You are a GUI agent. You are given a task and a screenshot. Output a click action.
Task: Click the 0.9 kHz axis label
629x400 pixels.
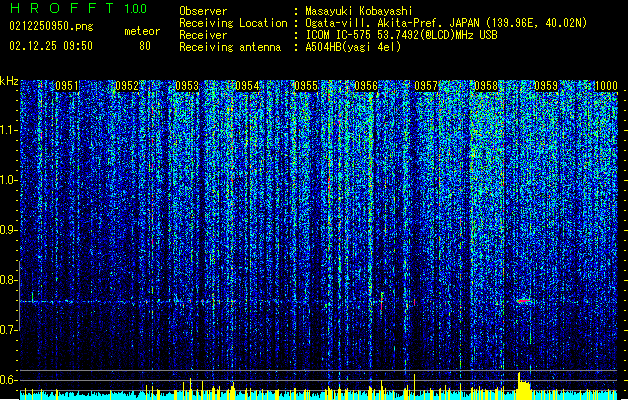(9, 230)
